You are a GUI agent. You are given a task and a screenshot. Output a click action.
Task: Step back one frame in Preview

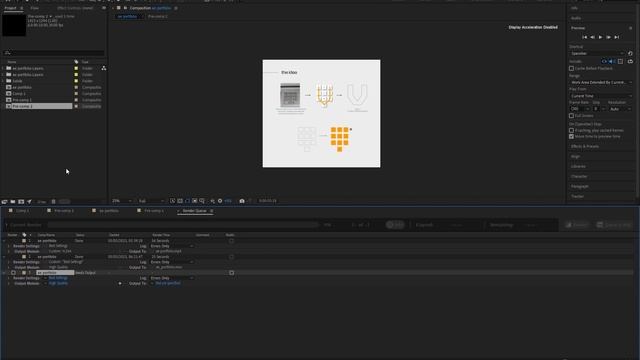[x=592, y=37]
